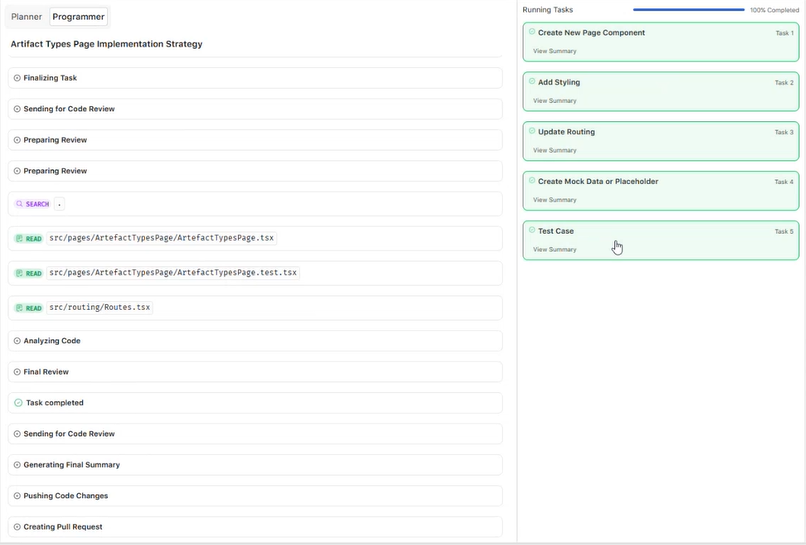806x545 pixels.
Task: Click Artifact Types Page Implementation Strategy heading
Action: (106, 44)
